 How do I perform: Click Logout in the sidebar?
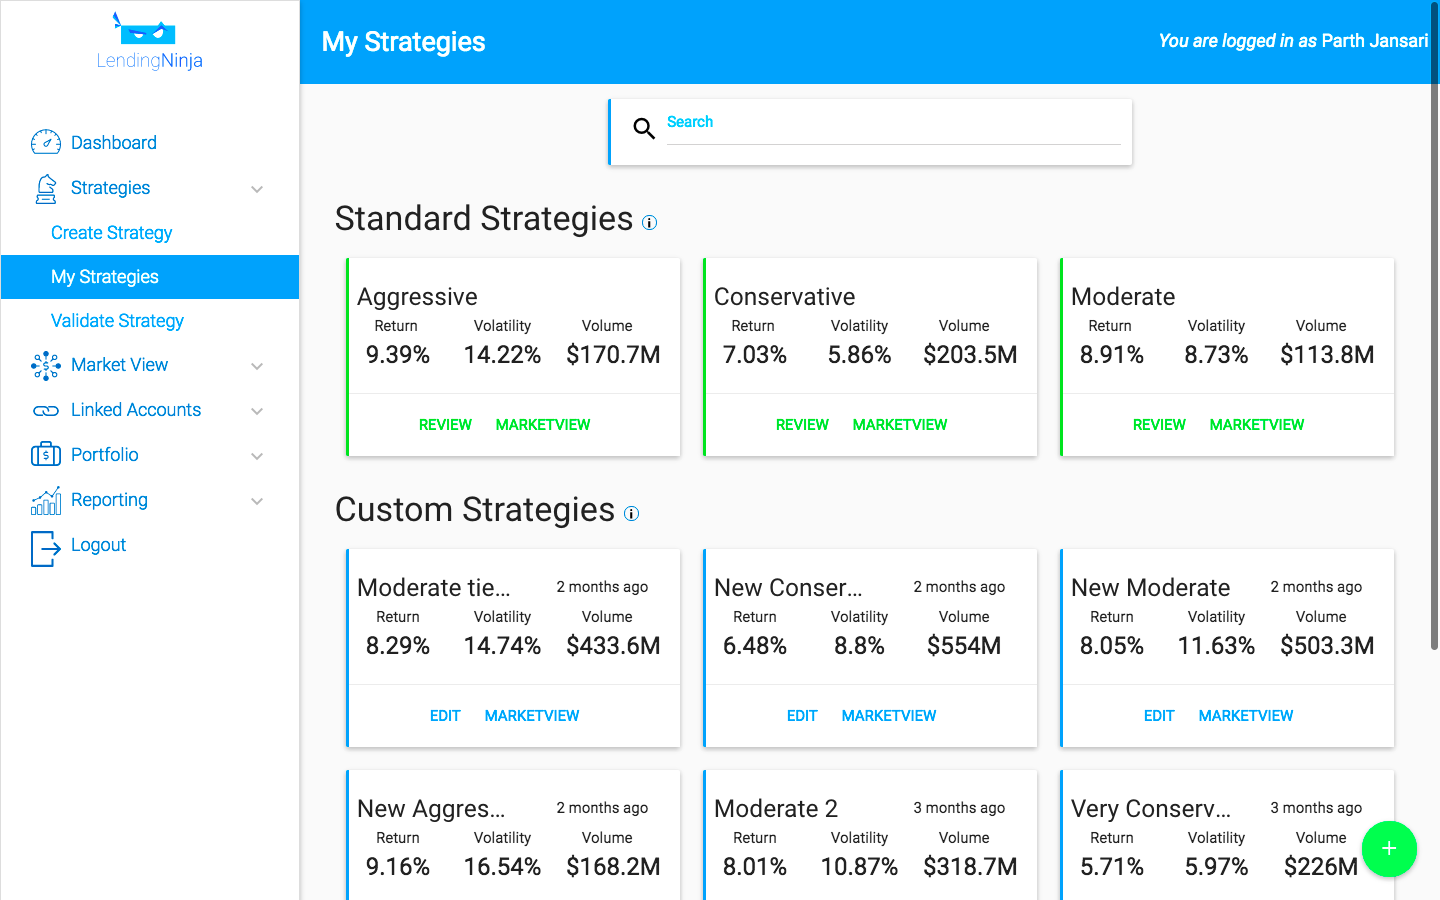tap(99, 545)
